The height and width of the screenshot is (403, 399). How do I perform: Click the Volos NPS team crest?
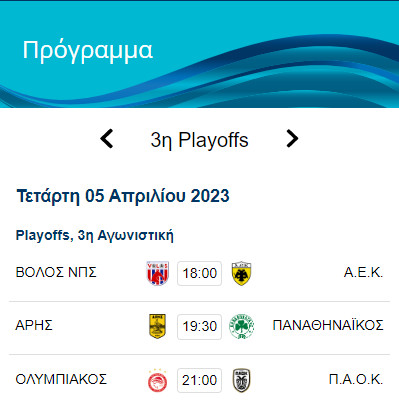point(158,273)
